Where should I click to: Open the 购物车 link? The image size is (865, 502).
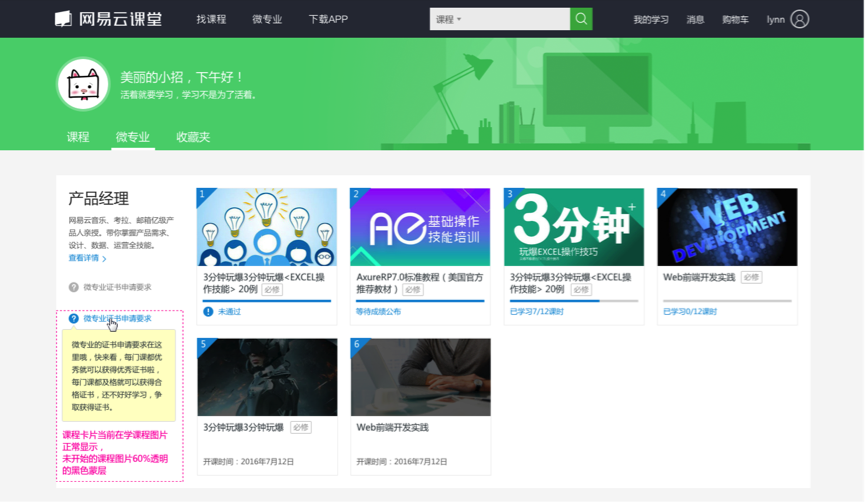(735, 20)
